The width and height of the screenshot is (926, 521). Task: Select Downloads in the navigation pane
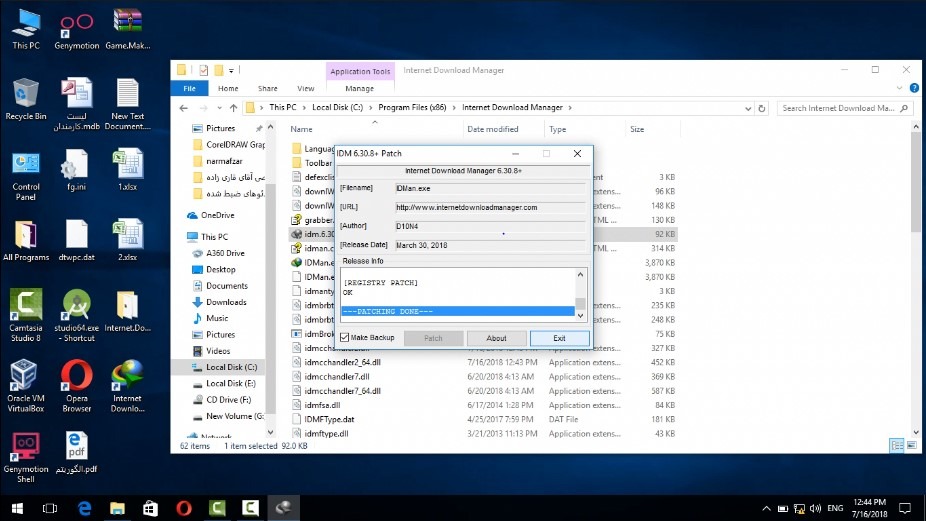(225, 302)
